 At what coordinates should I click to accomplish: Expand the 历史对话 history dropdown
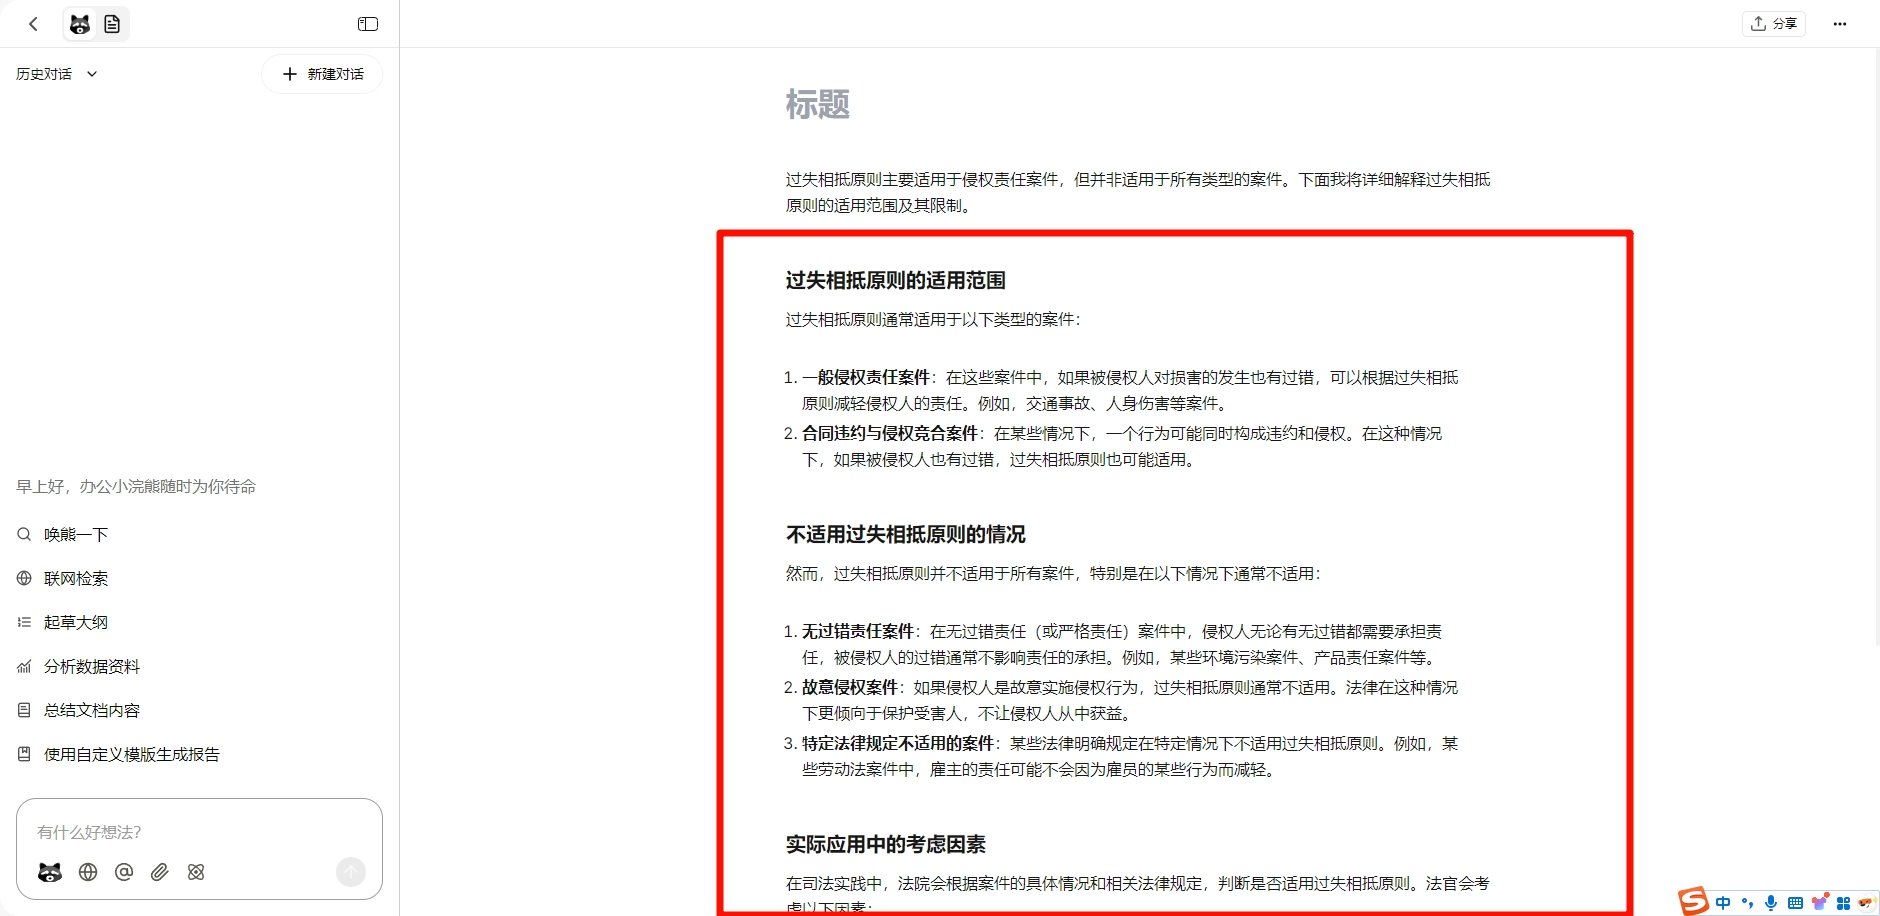[90, 73]
